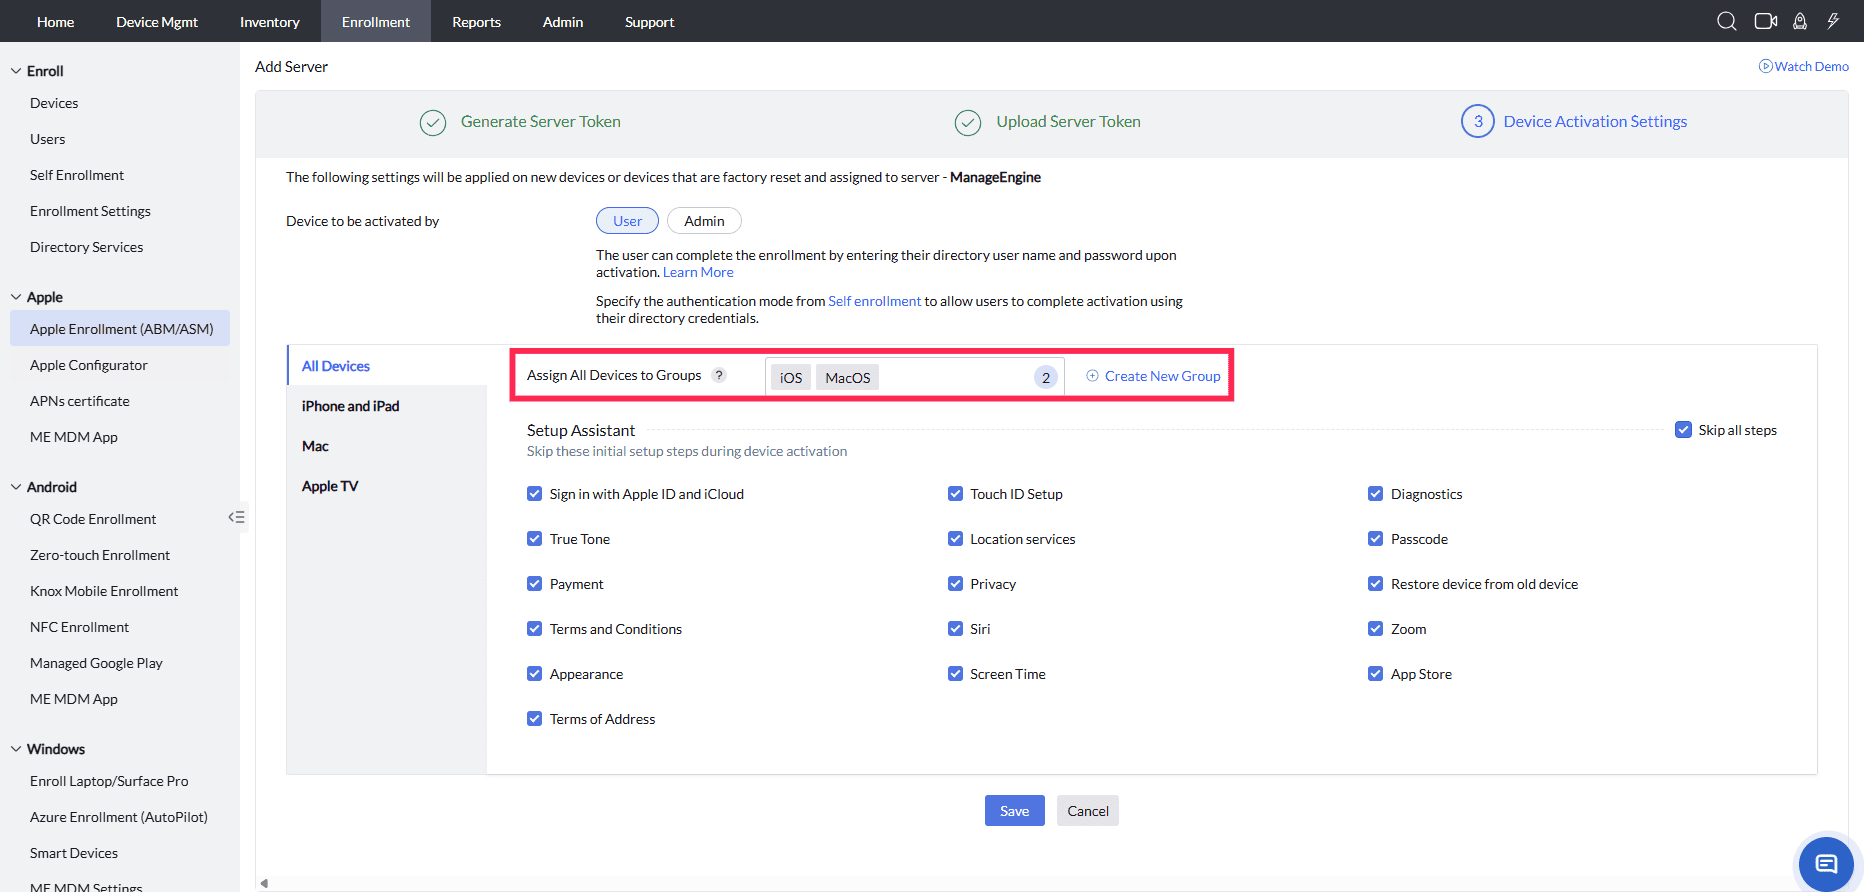
Task: Open the Inventory menu tab
Action: pyautogui.click(x=269, y=21)
